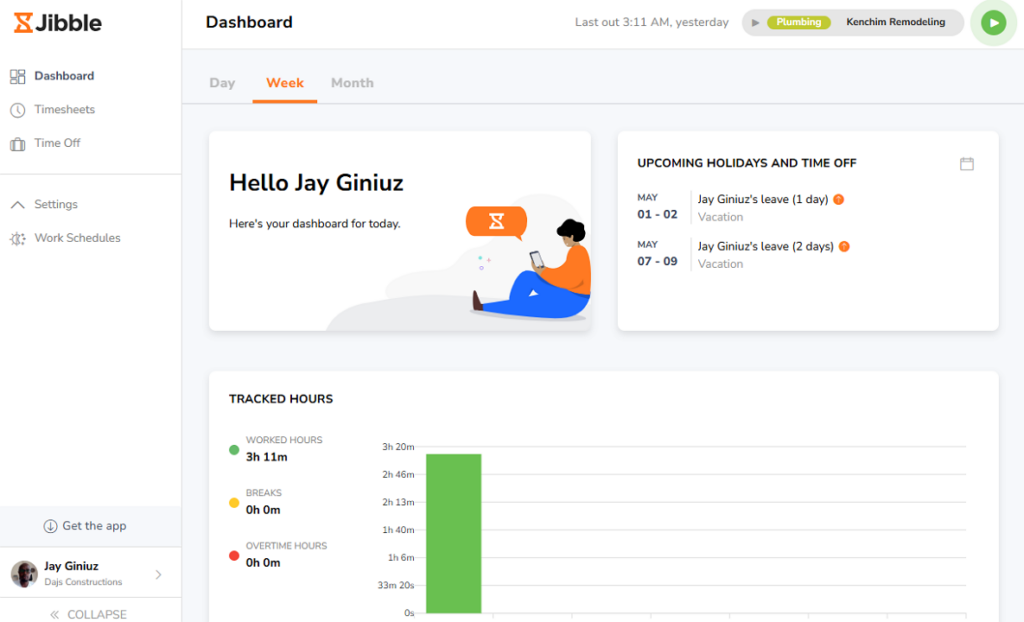Viewport: 1024px width, 622px height.
Task: Click 'Last out 3:11 AM, yesterday' text
Action: click(x=651, y=22)
